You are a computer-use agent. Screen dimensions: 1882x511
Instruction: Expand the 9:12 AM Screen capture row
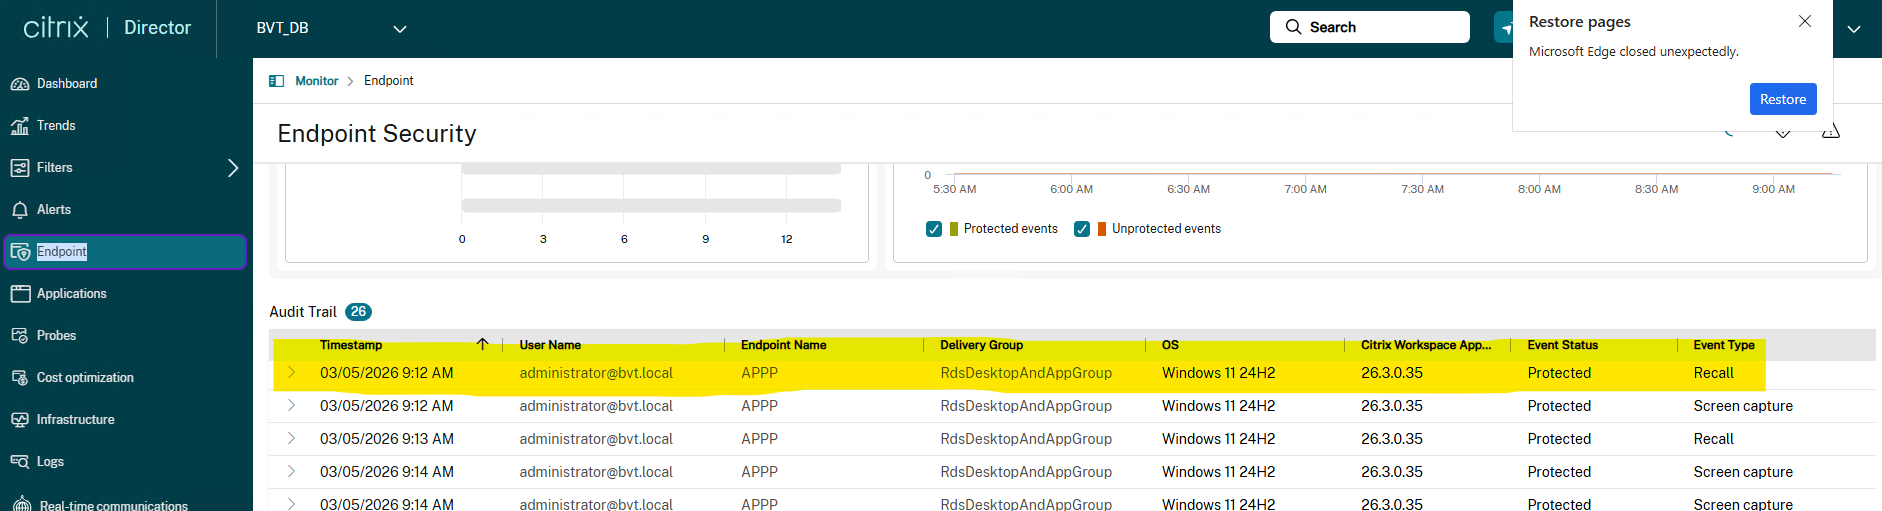point(292,406)
